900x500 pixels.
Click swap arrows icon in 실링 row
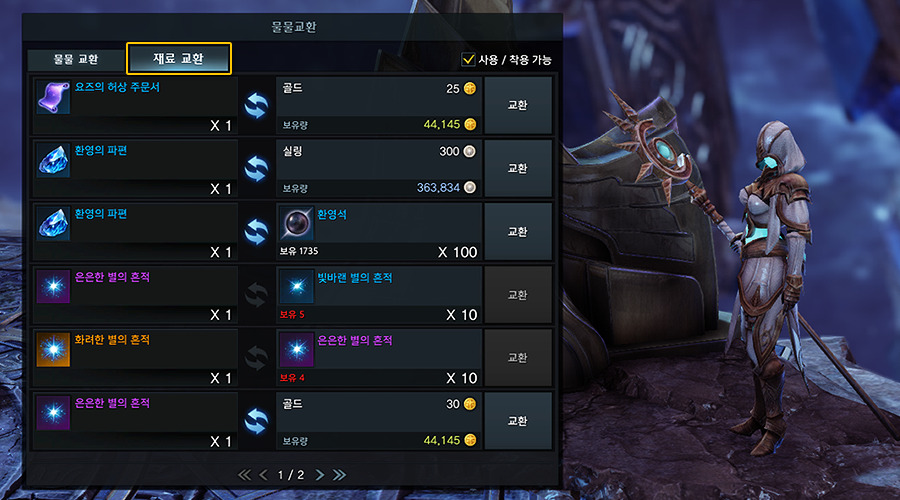(256, 169)
